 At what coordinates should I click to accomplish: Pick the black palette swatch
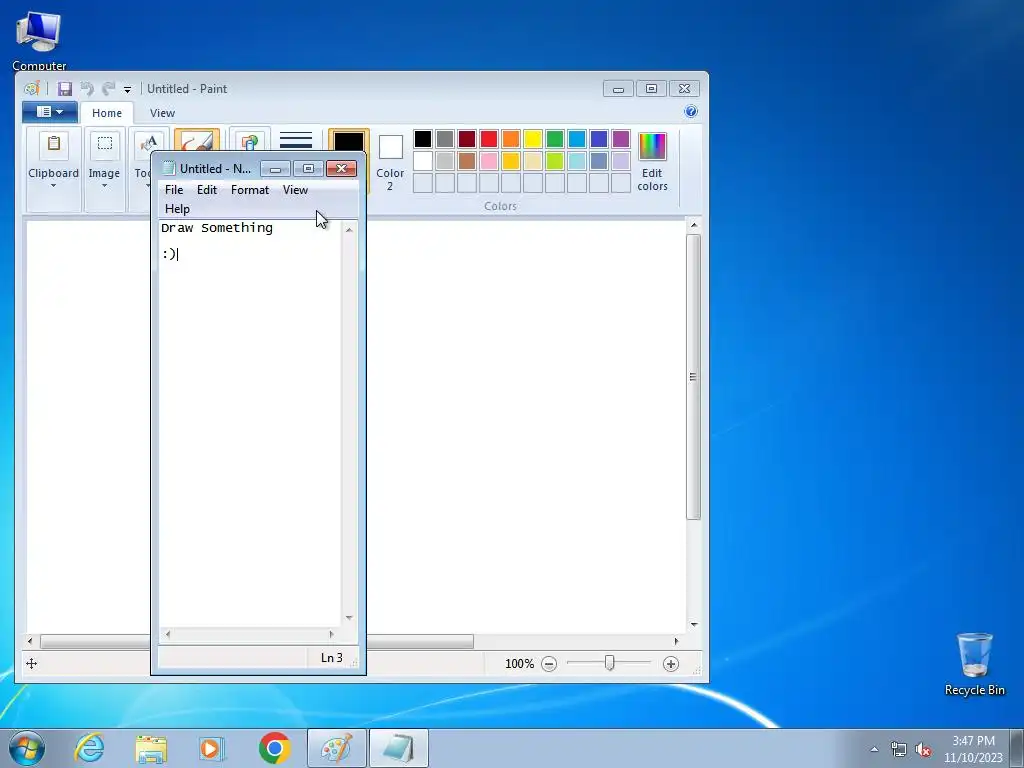tap(423, 138)
